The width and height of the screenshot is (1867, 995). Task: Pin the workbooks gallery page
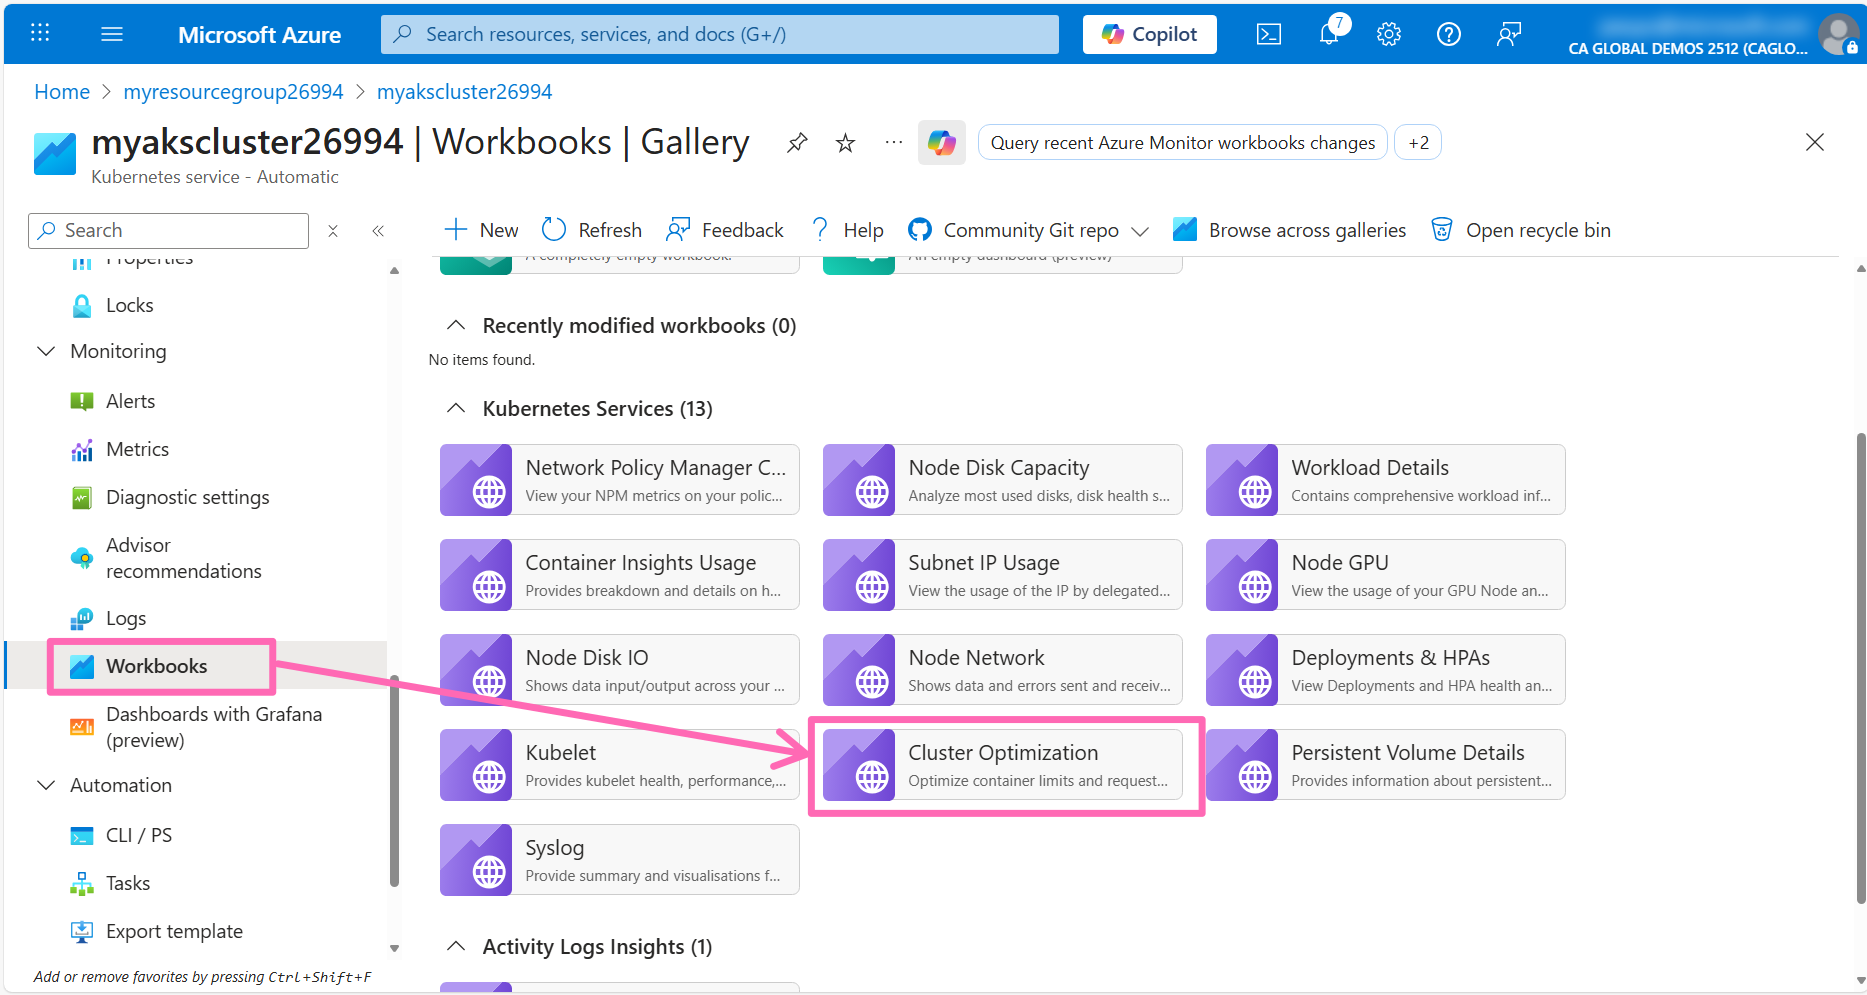point(797,143)
